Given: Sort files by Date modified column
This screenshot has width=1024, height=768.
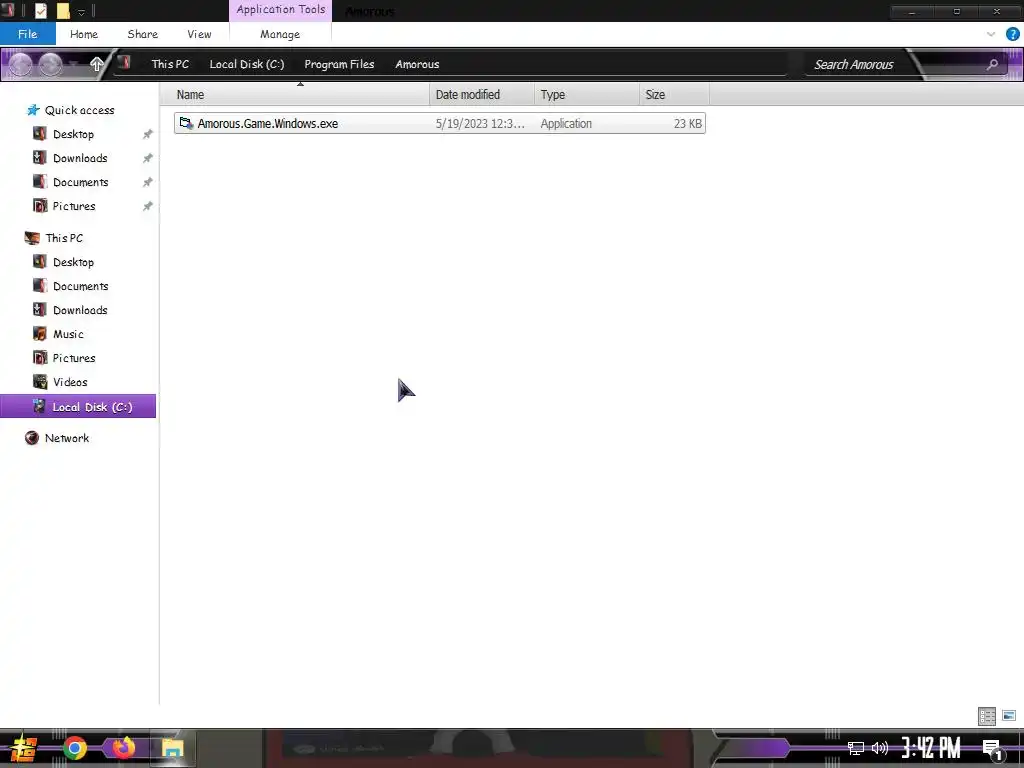Looking at the screenshot, I should pyautogui.click(x=482, y=95).
